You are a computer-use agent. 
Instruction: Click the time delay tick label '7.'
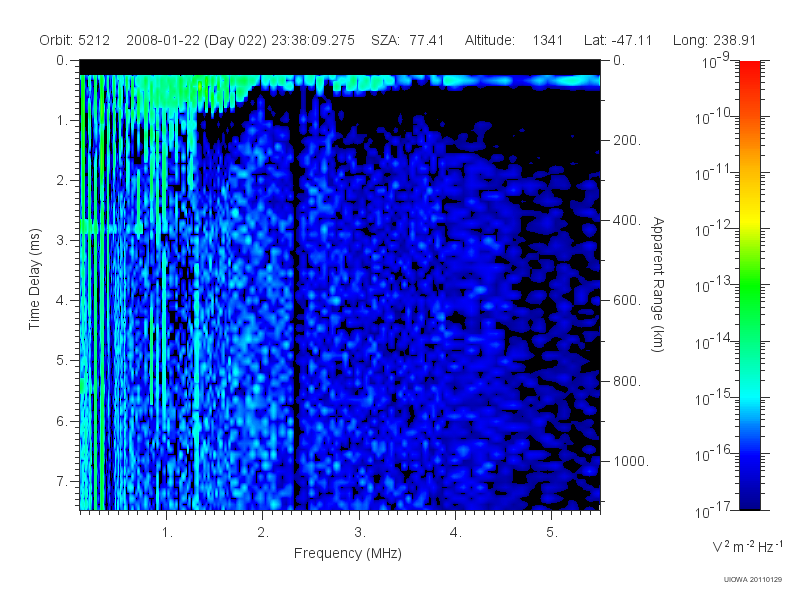pyautogui.click(x=62, y=481)
